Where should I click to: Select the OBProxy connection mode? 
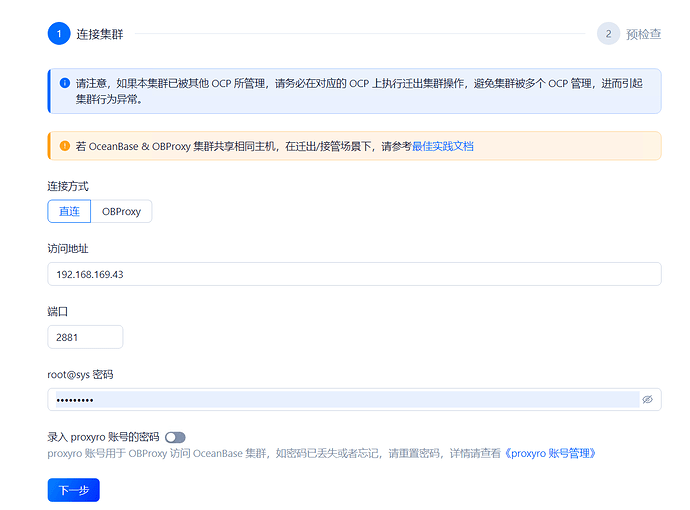click(121, 212)
